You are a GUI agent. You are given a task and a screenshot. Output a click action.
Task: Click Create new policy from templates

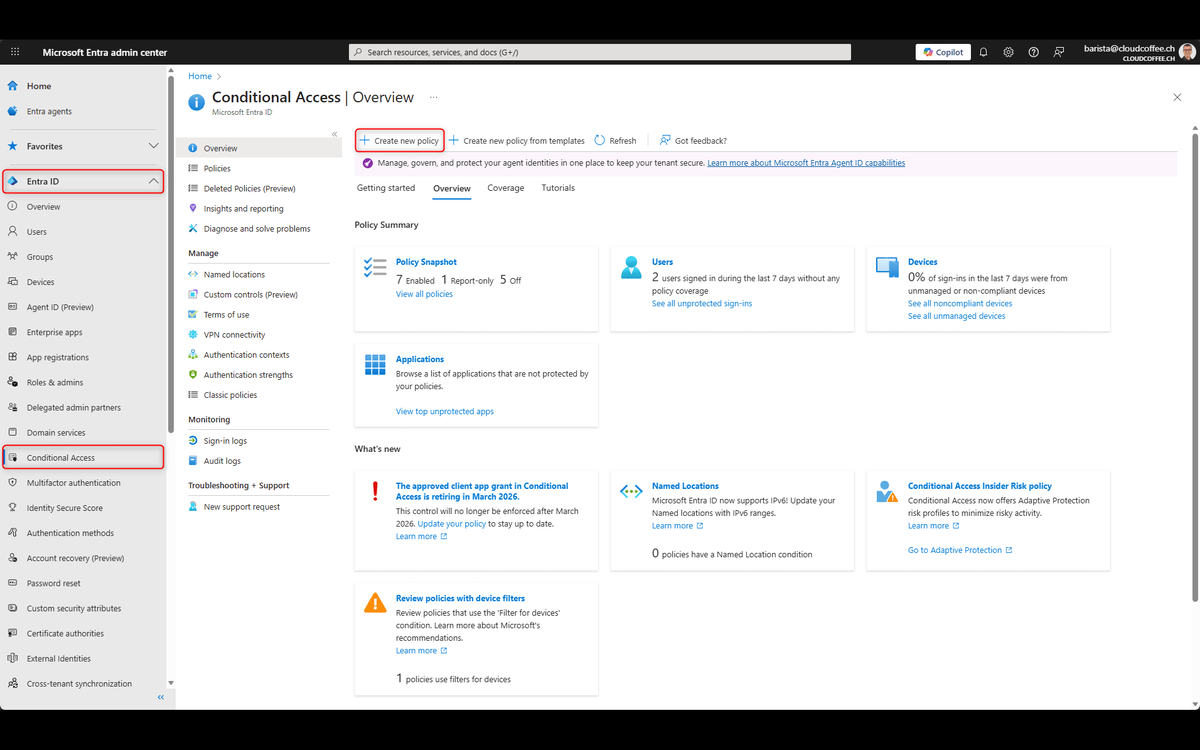[517, 141]
